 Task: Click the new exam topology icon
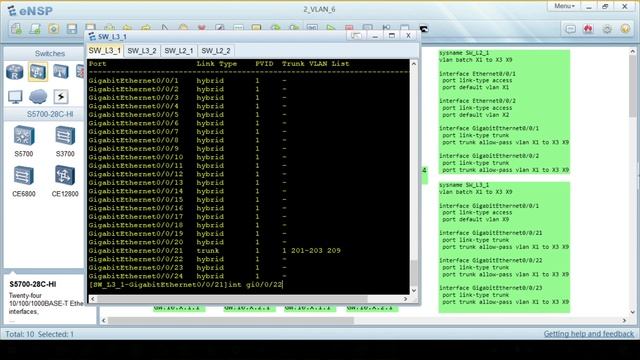tap(35, 29)
